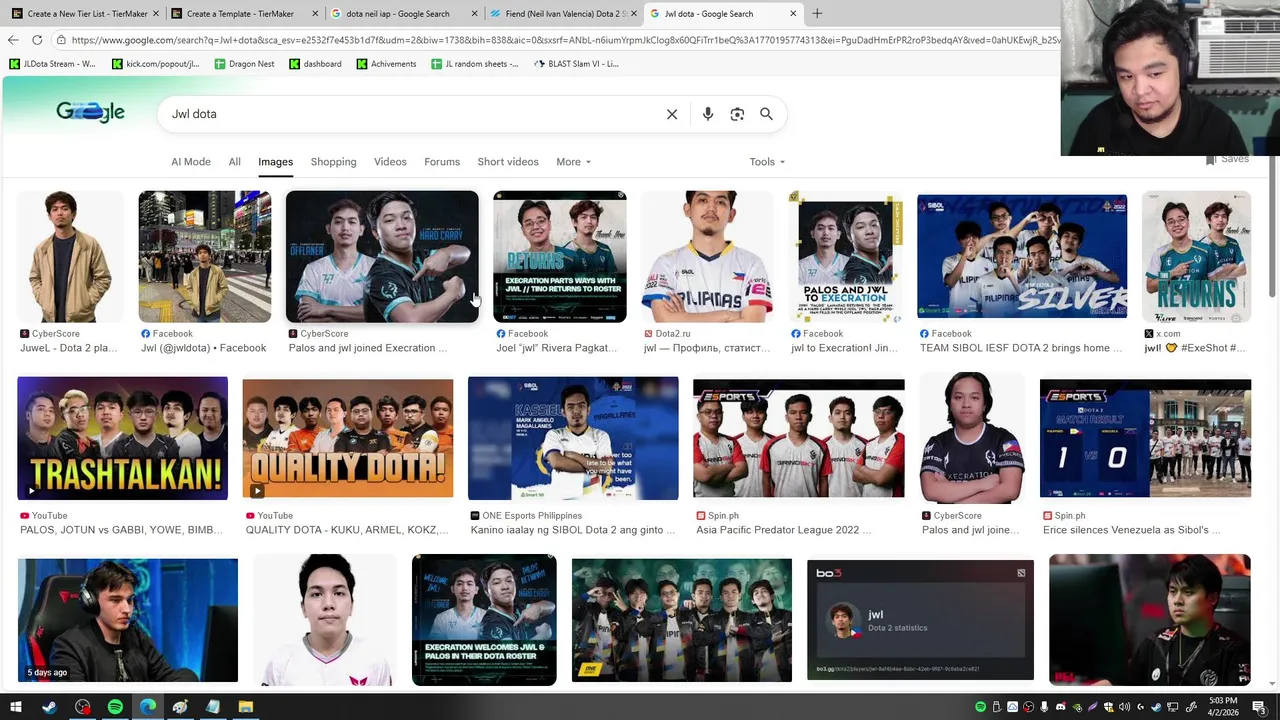
Task: Close the Jwl dota Google Search tab
Action: coord(793,14)
